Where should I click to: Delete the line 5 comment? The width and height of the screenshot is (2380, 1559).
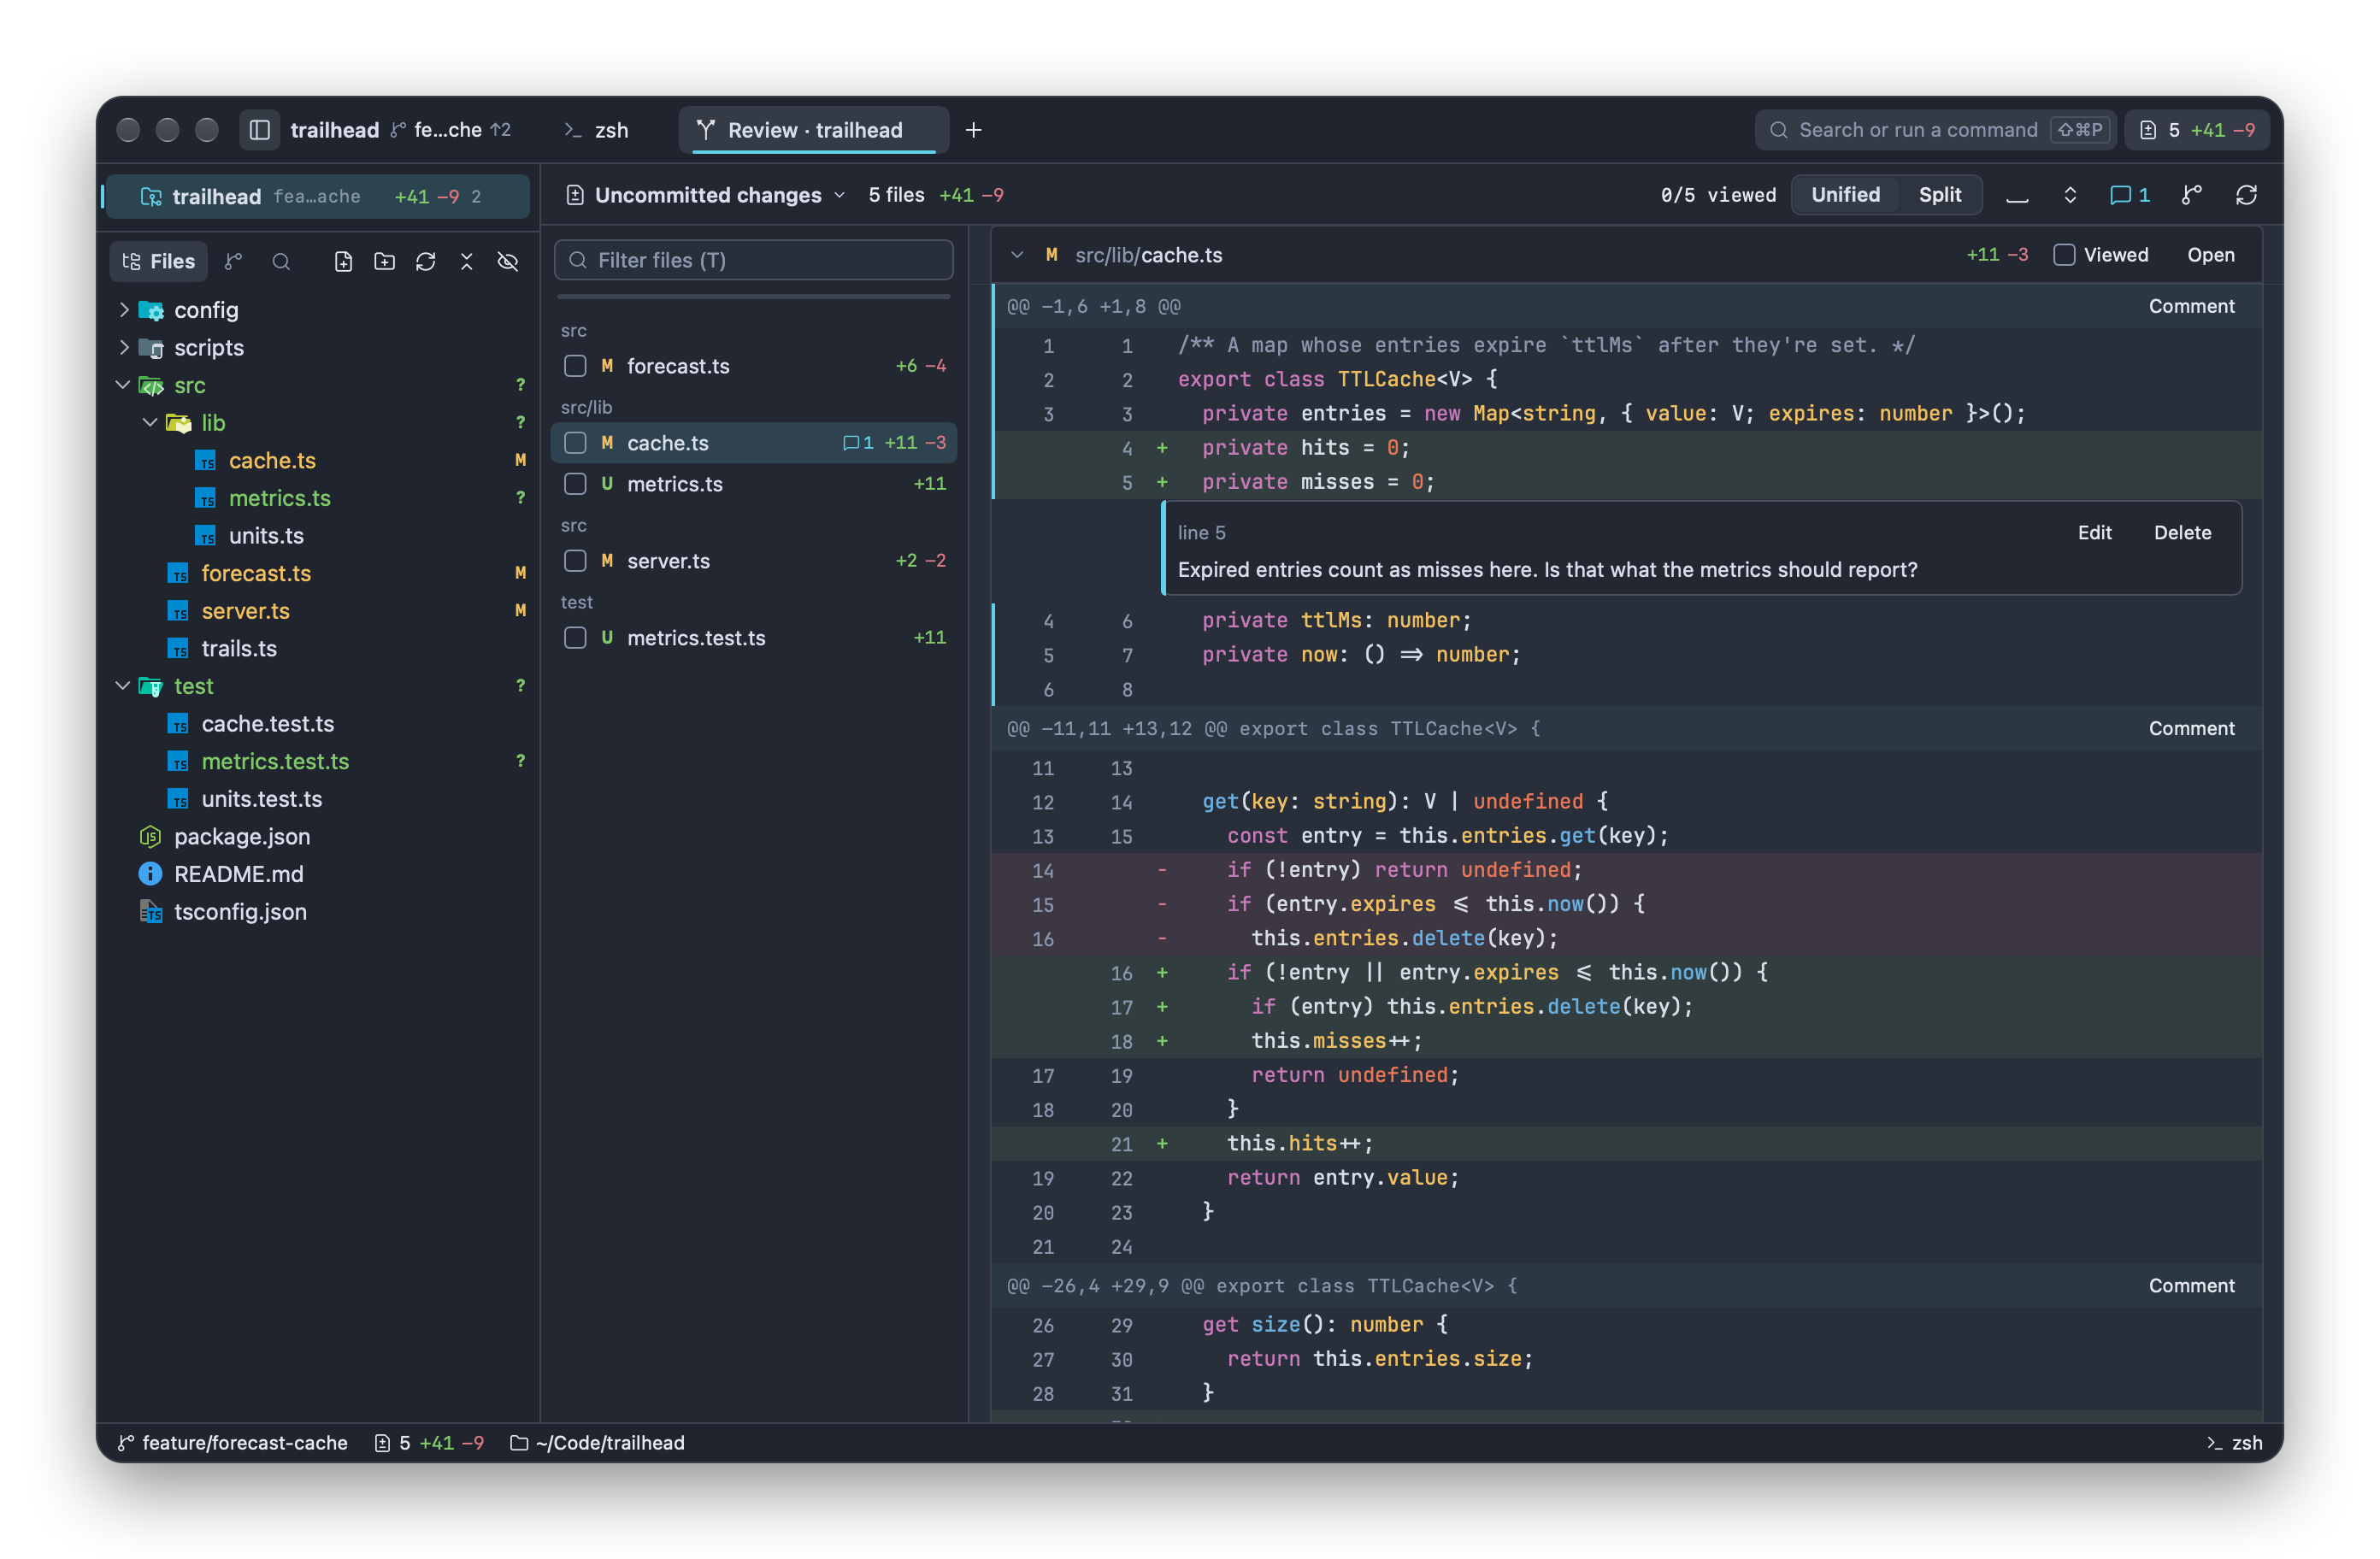2182,533
